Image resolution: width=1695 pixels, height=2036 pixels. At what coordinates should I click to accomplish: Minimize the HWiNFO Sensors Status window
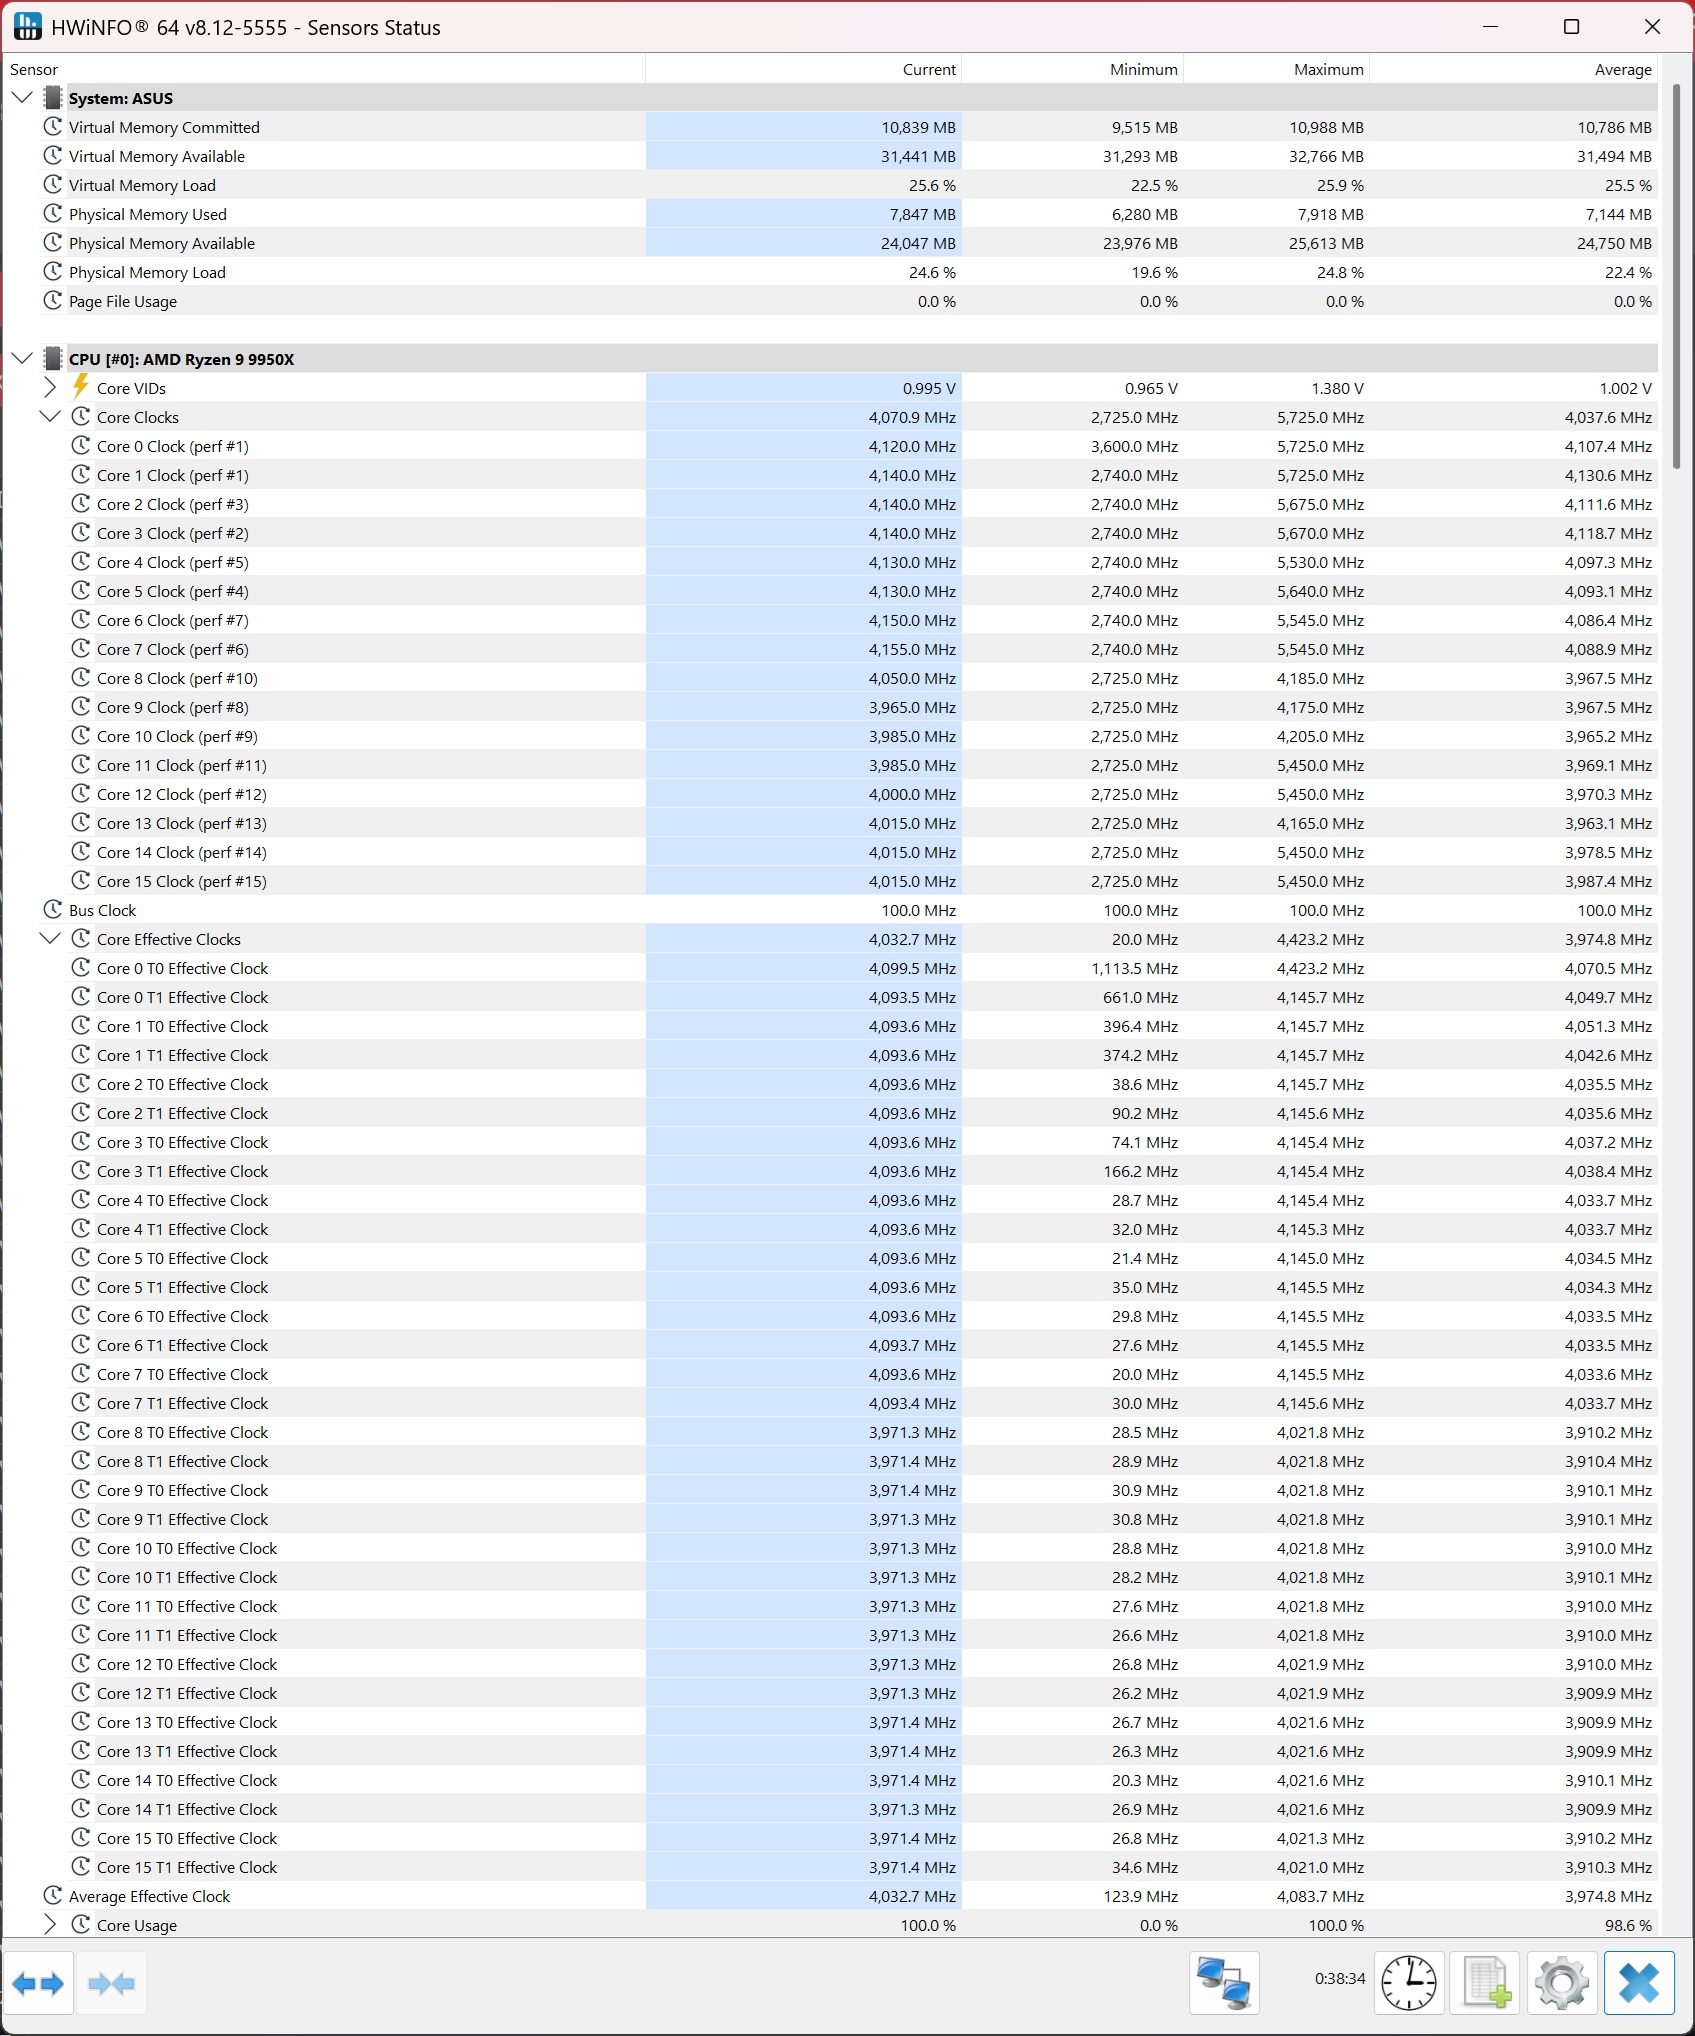(1490, 26)
